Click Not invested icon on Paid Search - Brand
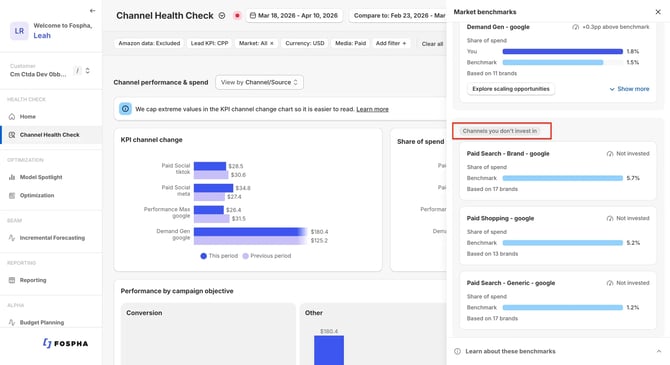 click(x=610, y=153)
